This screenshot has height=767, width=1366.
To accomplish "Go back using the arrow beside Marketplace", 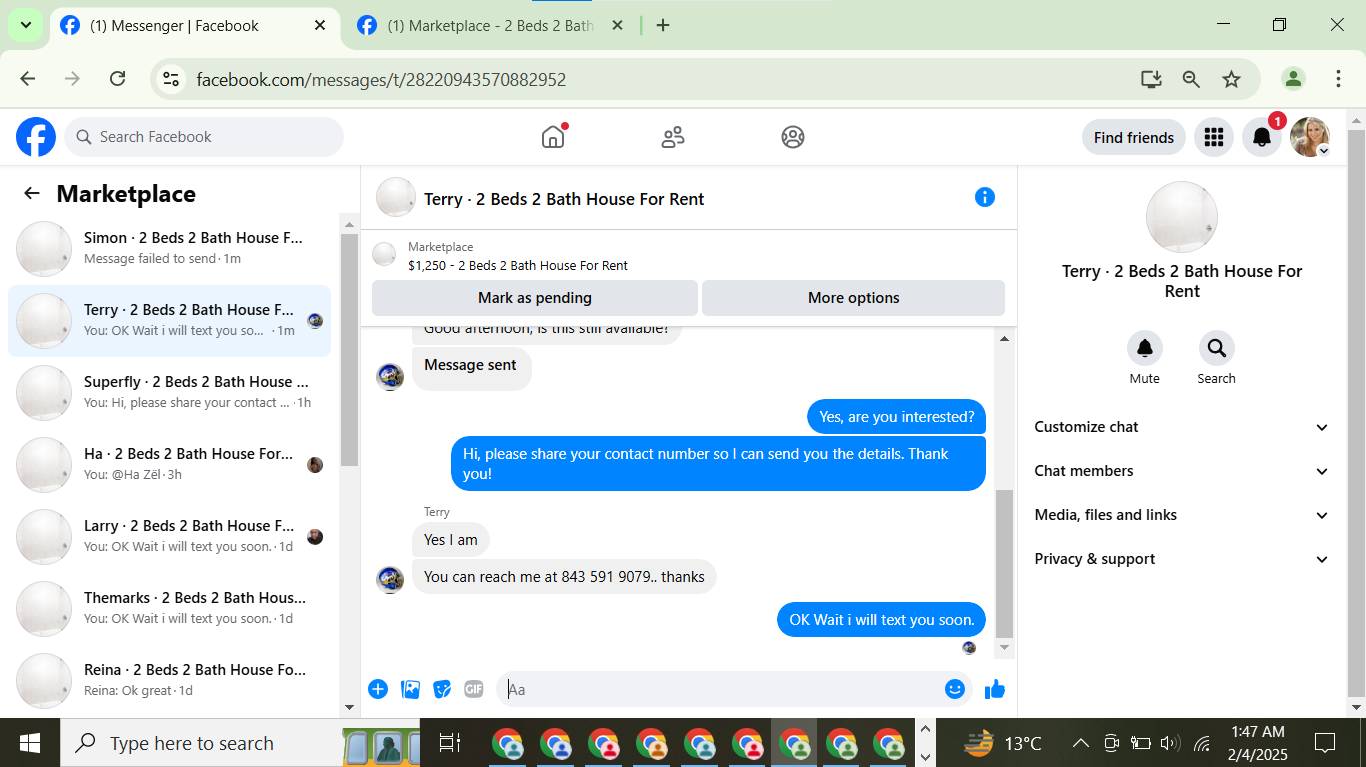I will pos(32,194).
